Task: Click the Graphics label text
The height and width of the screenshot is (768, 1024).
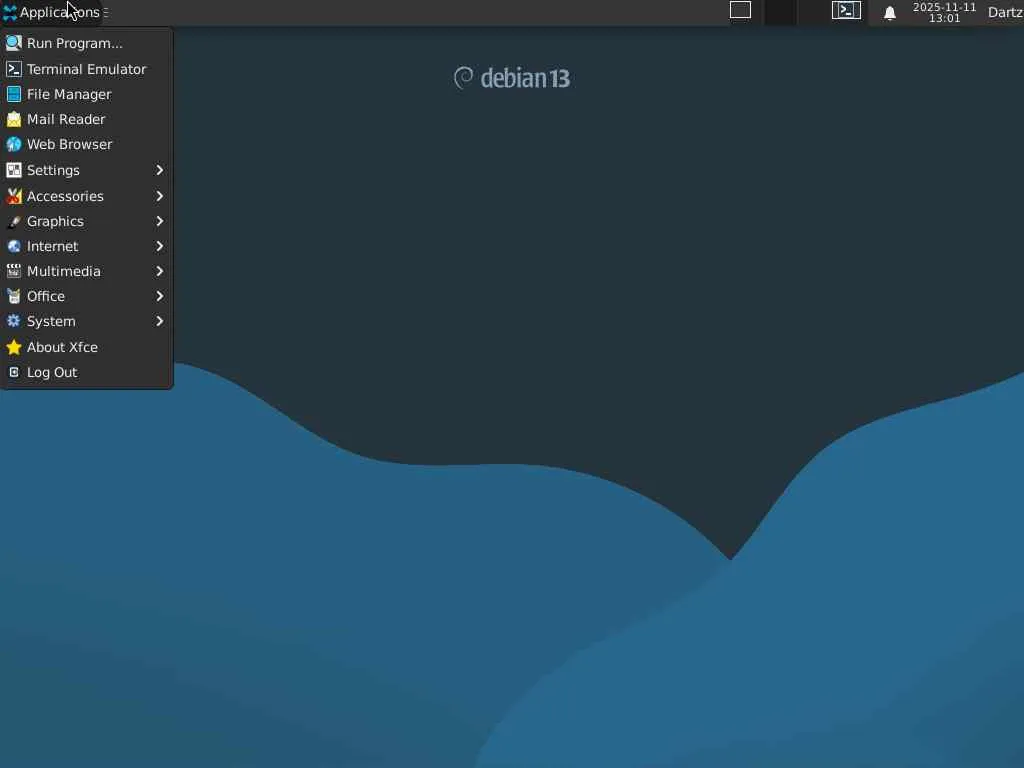Action: click(55, 221)
